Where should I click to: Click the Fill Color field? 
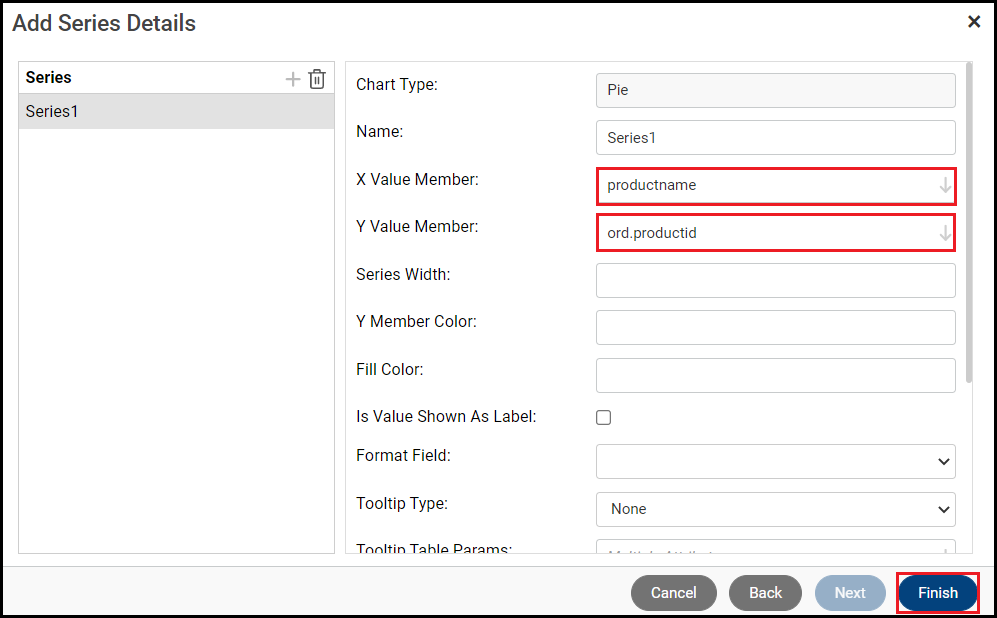coord(775,375)
